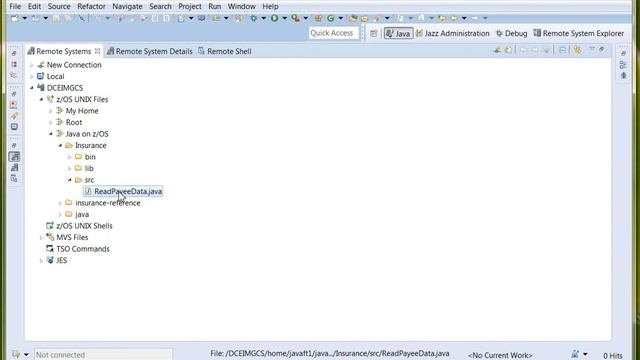Select z/OS UNIX Shells item
This screenshot has width=640, height=360.
[x=84, y=226]
